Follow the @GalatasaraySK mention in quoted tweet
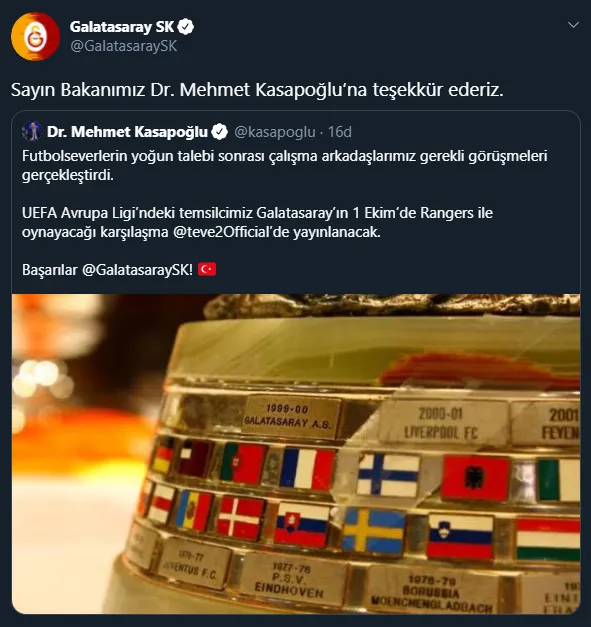The image size is (591, 627). pos(137,270)
